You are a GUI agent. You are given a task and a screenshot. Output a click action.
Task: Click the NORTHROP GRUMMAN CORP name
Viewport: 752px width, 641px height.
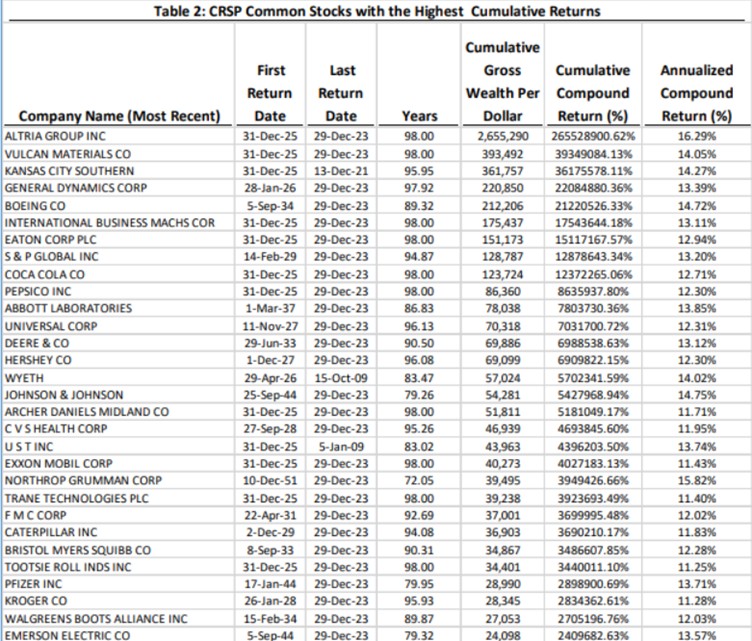tap(83, 480)
